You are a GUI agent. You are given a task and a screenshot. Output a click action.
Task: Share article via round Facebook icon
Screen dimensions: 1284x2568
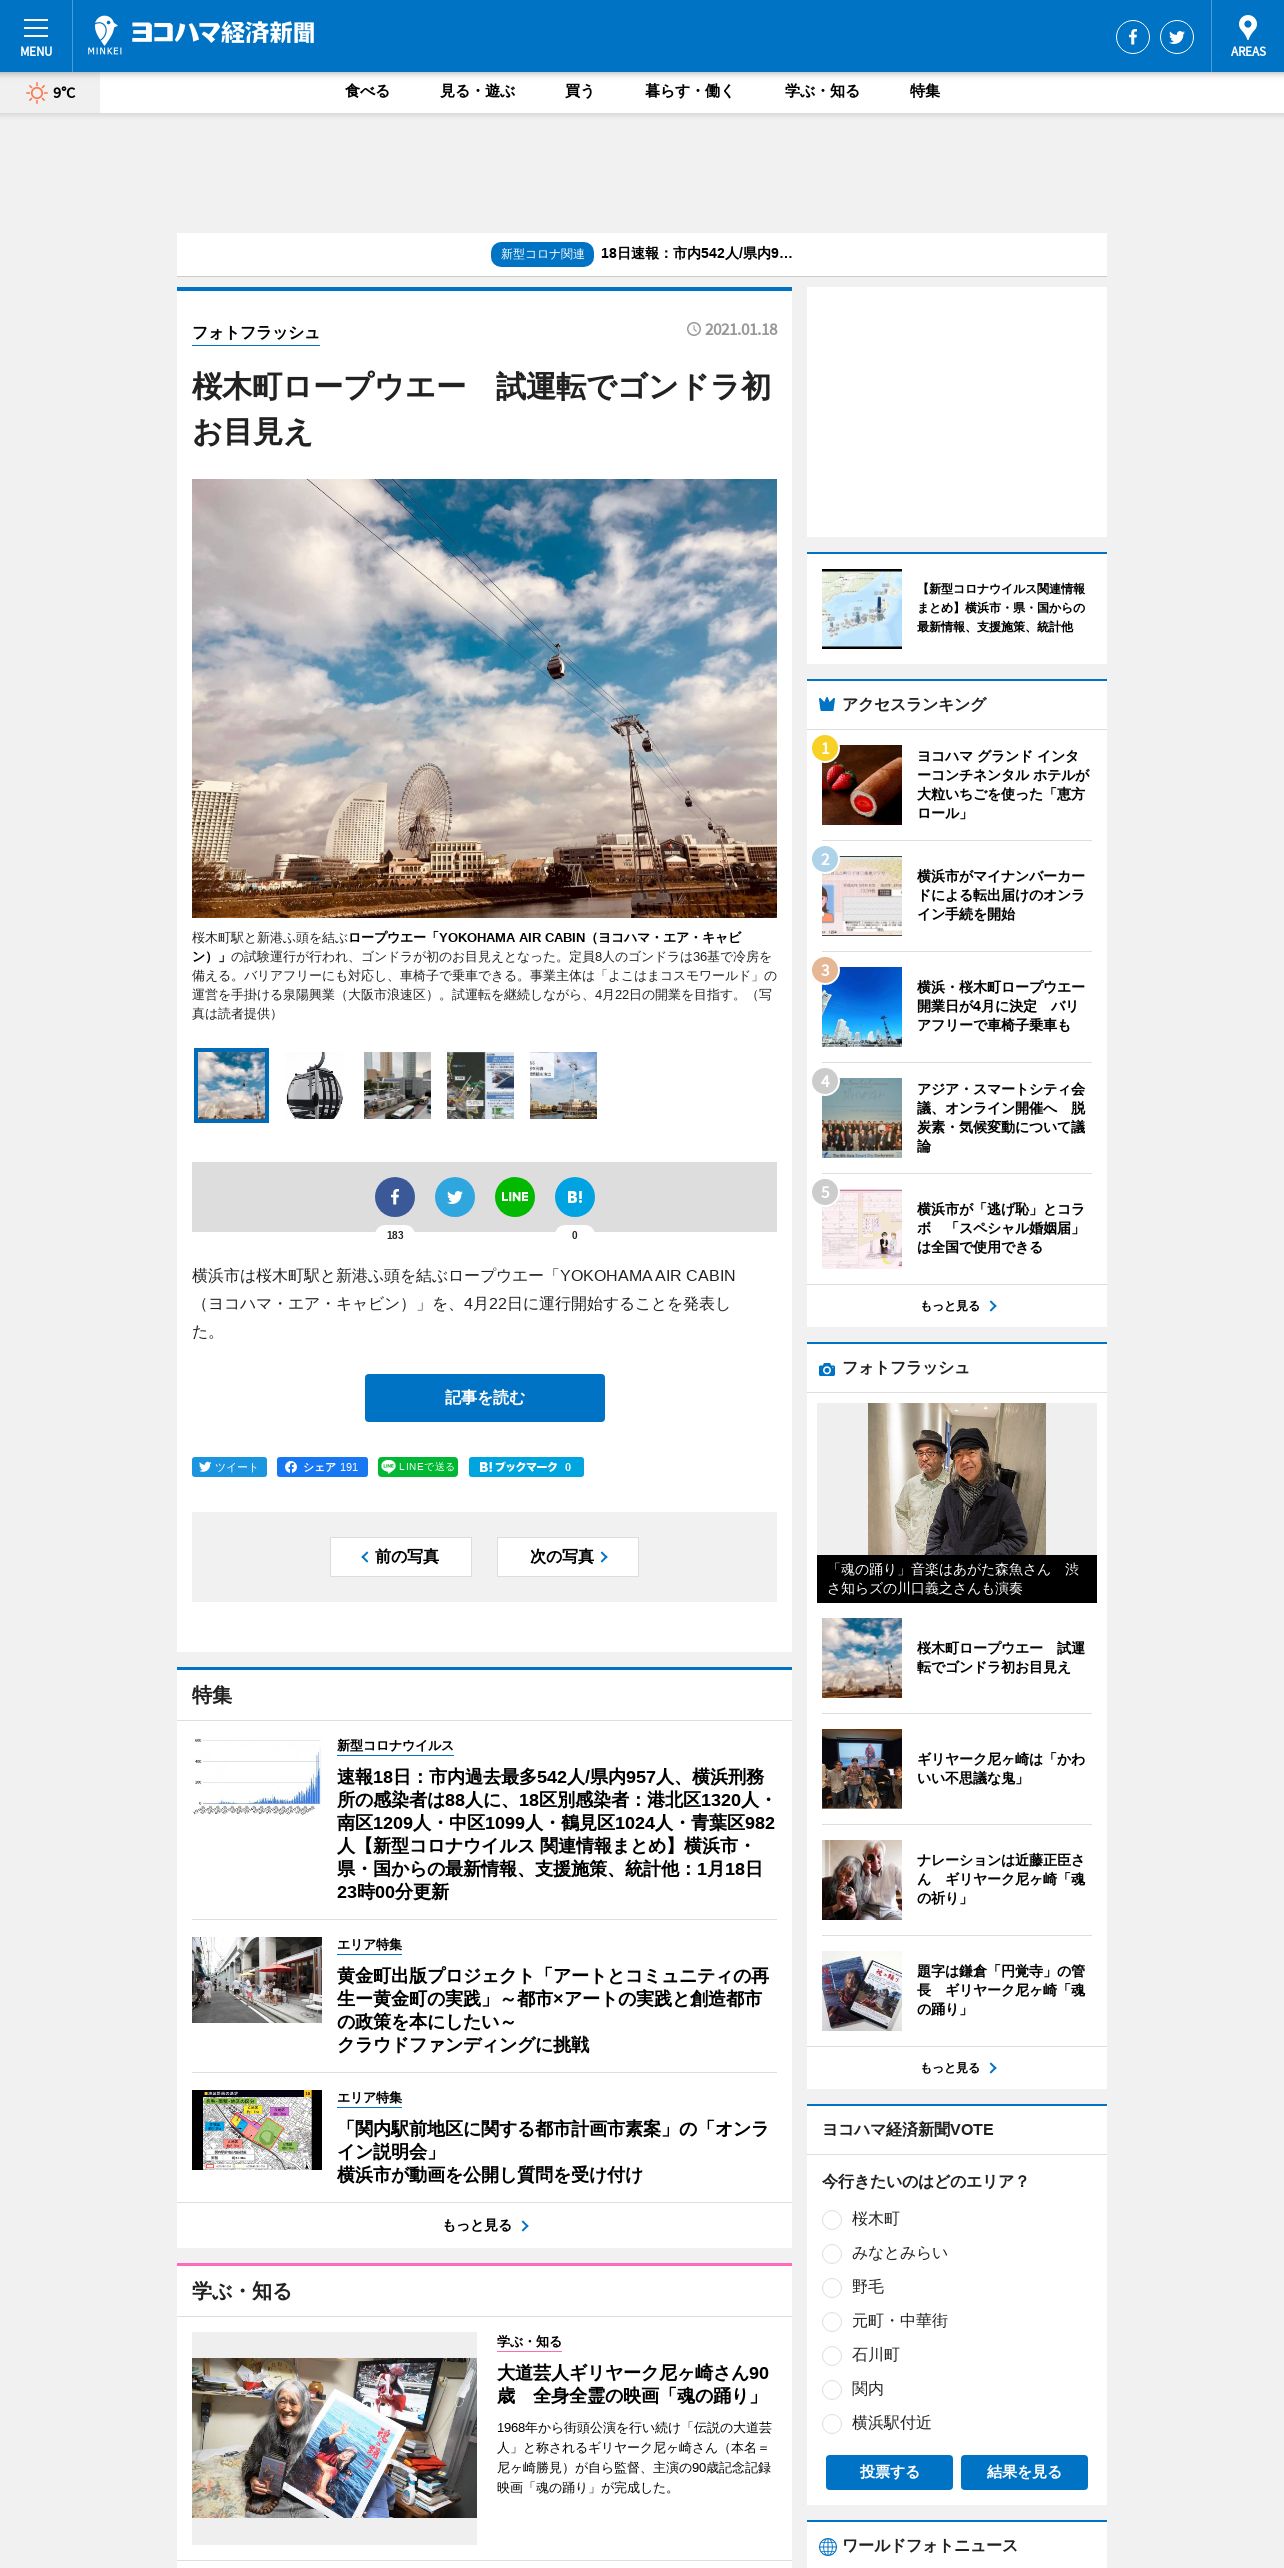(395, 1197)
